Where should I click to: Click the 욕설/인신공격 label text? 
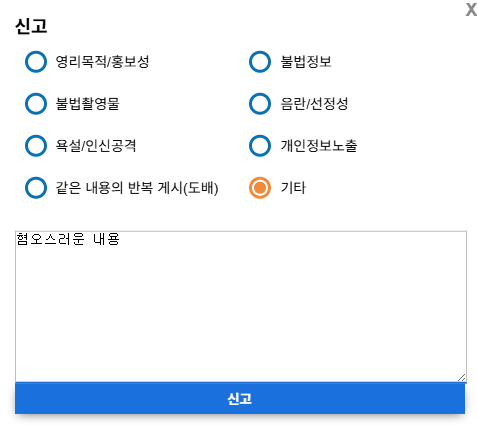[96, 146]
